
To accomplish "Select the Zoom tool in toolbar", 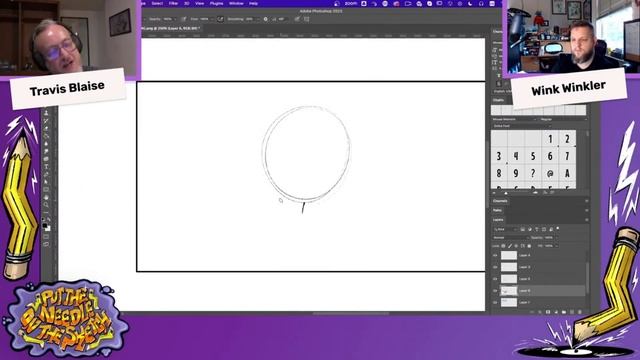I will (46, 205).
